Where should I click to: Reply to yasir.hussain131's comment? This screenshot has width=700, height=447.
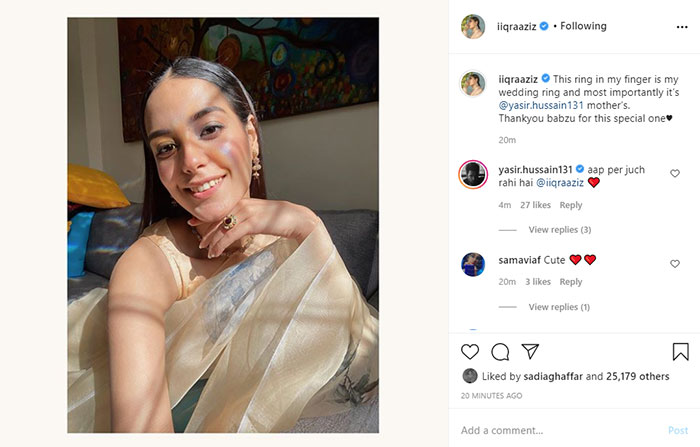pyautogui.click(x=571, y=205)
